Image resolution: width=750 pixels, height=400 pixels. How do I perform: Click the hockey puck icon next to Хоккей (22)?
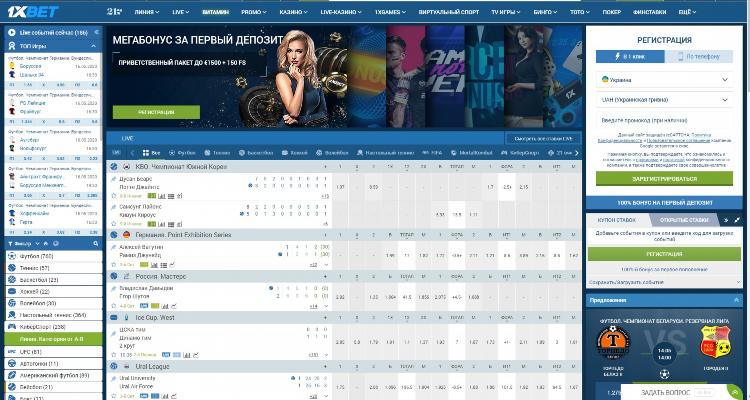(12, 291)
